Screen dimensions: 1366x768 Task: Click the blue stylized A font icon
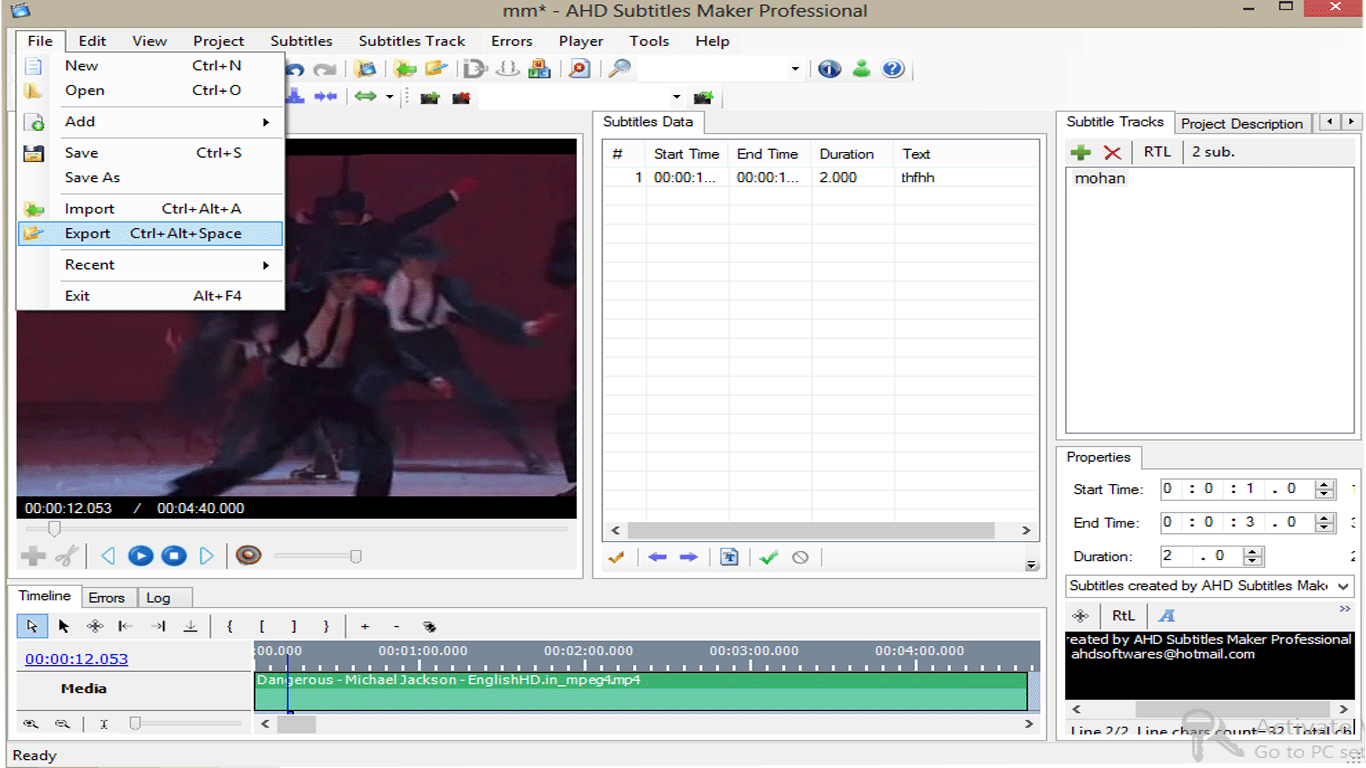pyautogui.click(x=1167, y=615)
